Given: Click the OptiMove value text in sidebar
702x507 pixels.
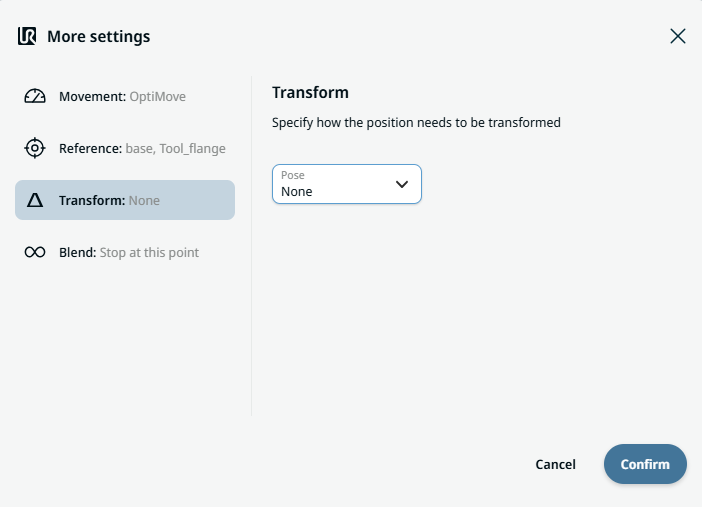Looking at the screenshot, I should pyautogui.click(x=157, y=97).
